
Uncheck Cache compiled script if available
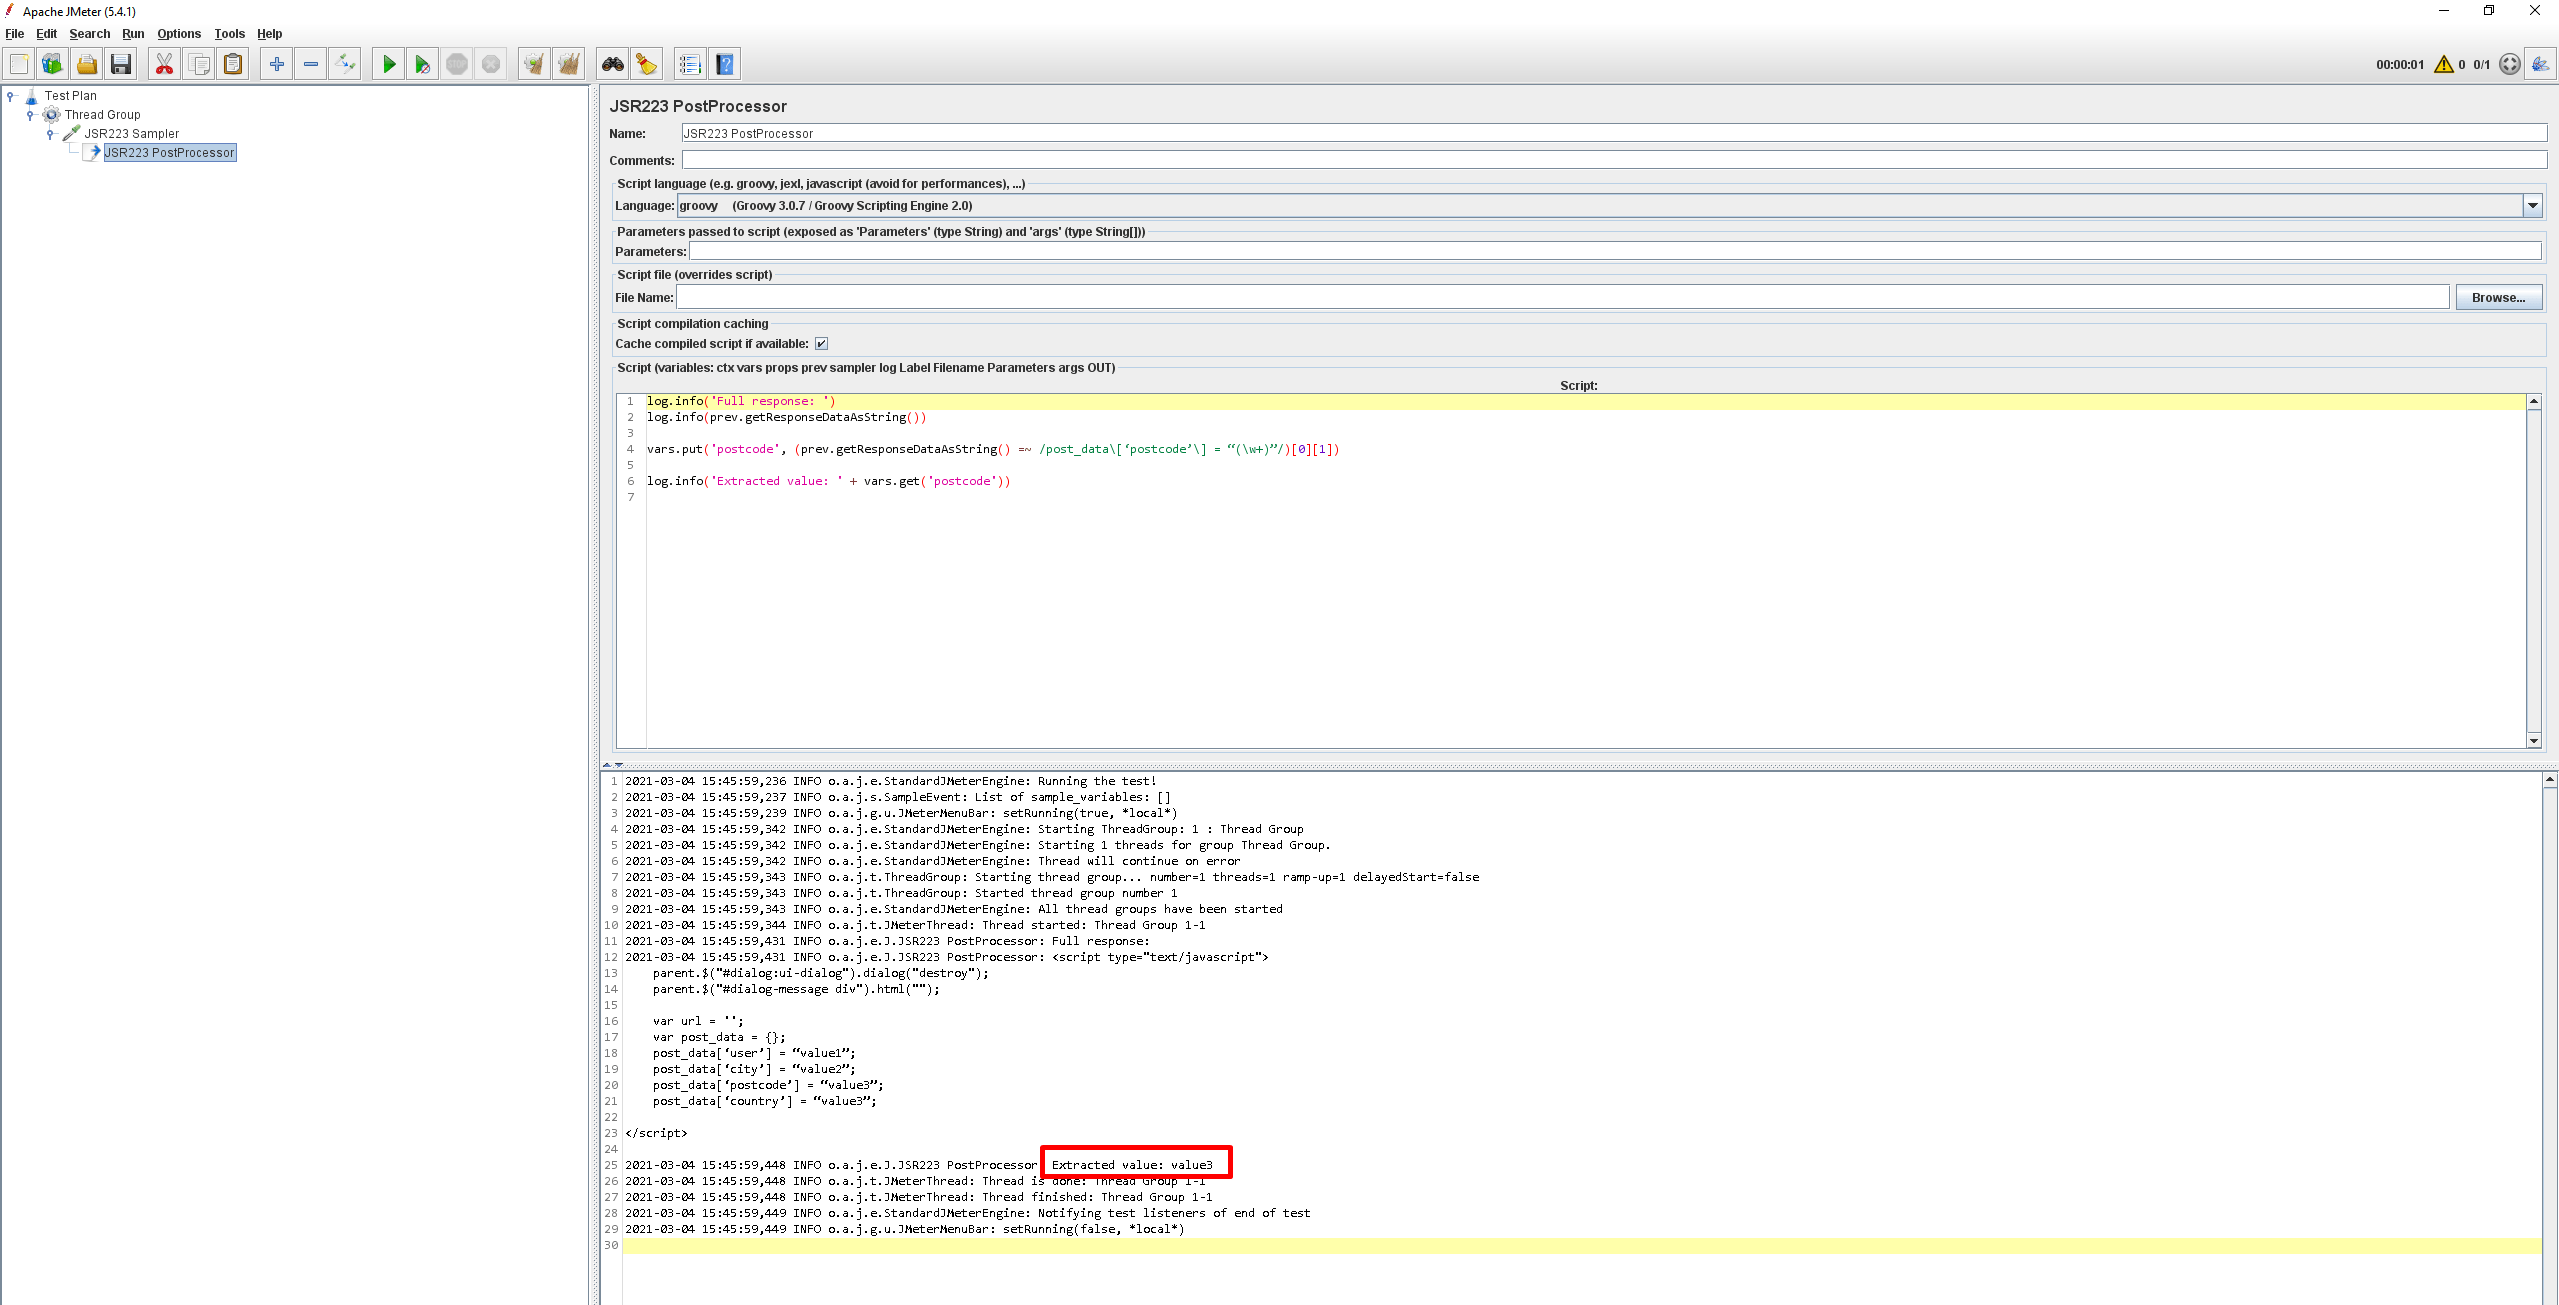click(820, 343)
